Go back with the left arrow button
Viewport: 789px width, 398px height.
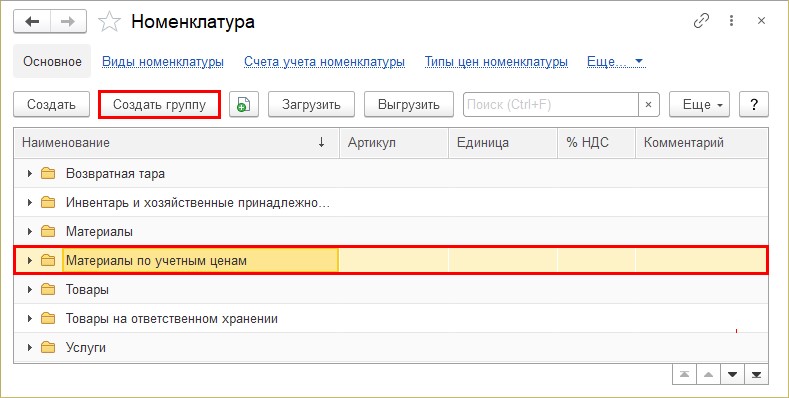[32, 22]
